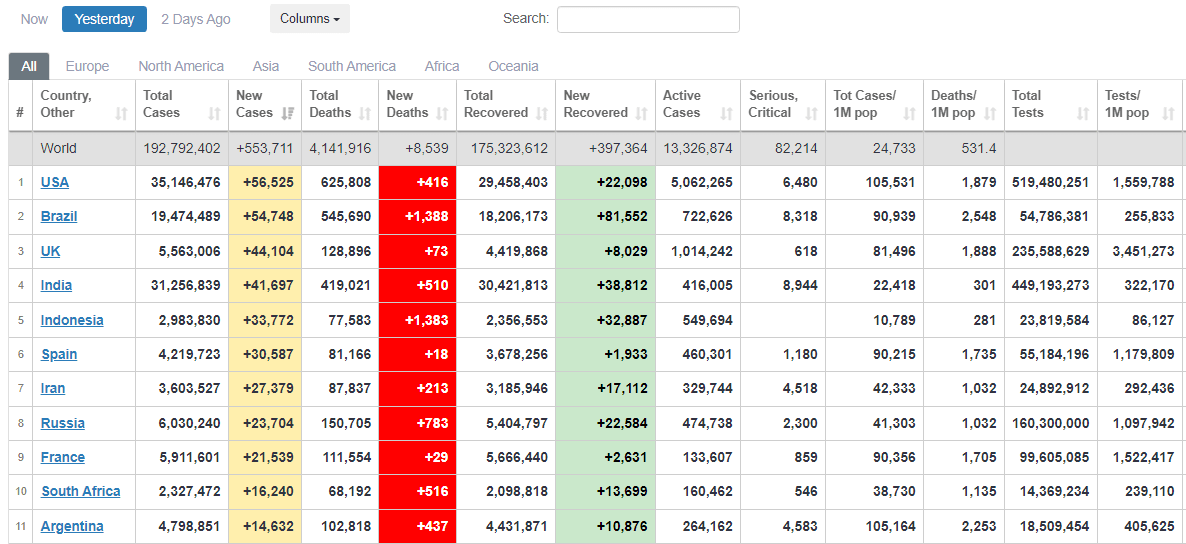Sort by Country, Other column arrows
Viewport: 1186px width, 544px height.
(x=121, y=114)
